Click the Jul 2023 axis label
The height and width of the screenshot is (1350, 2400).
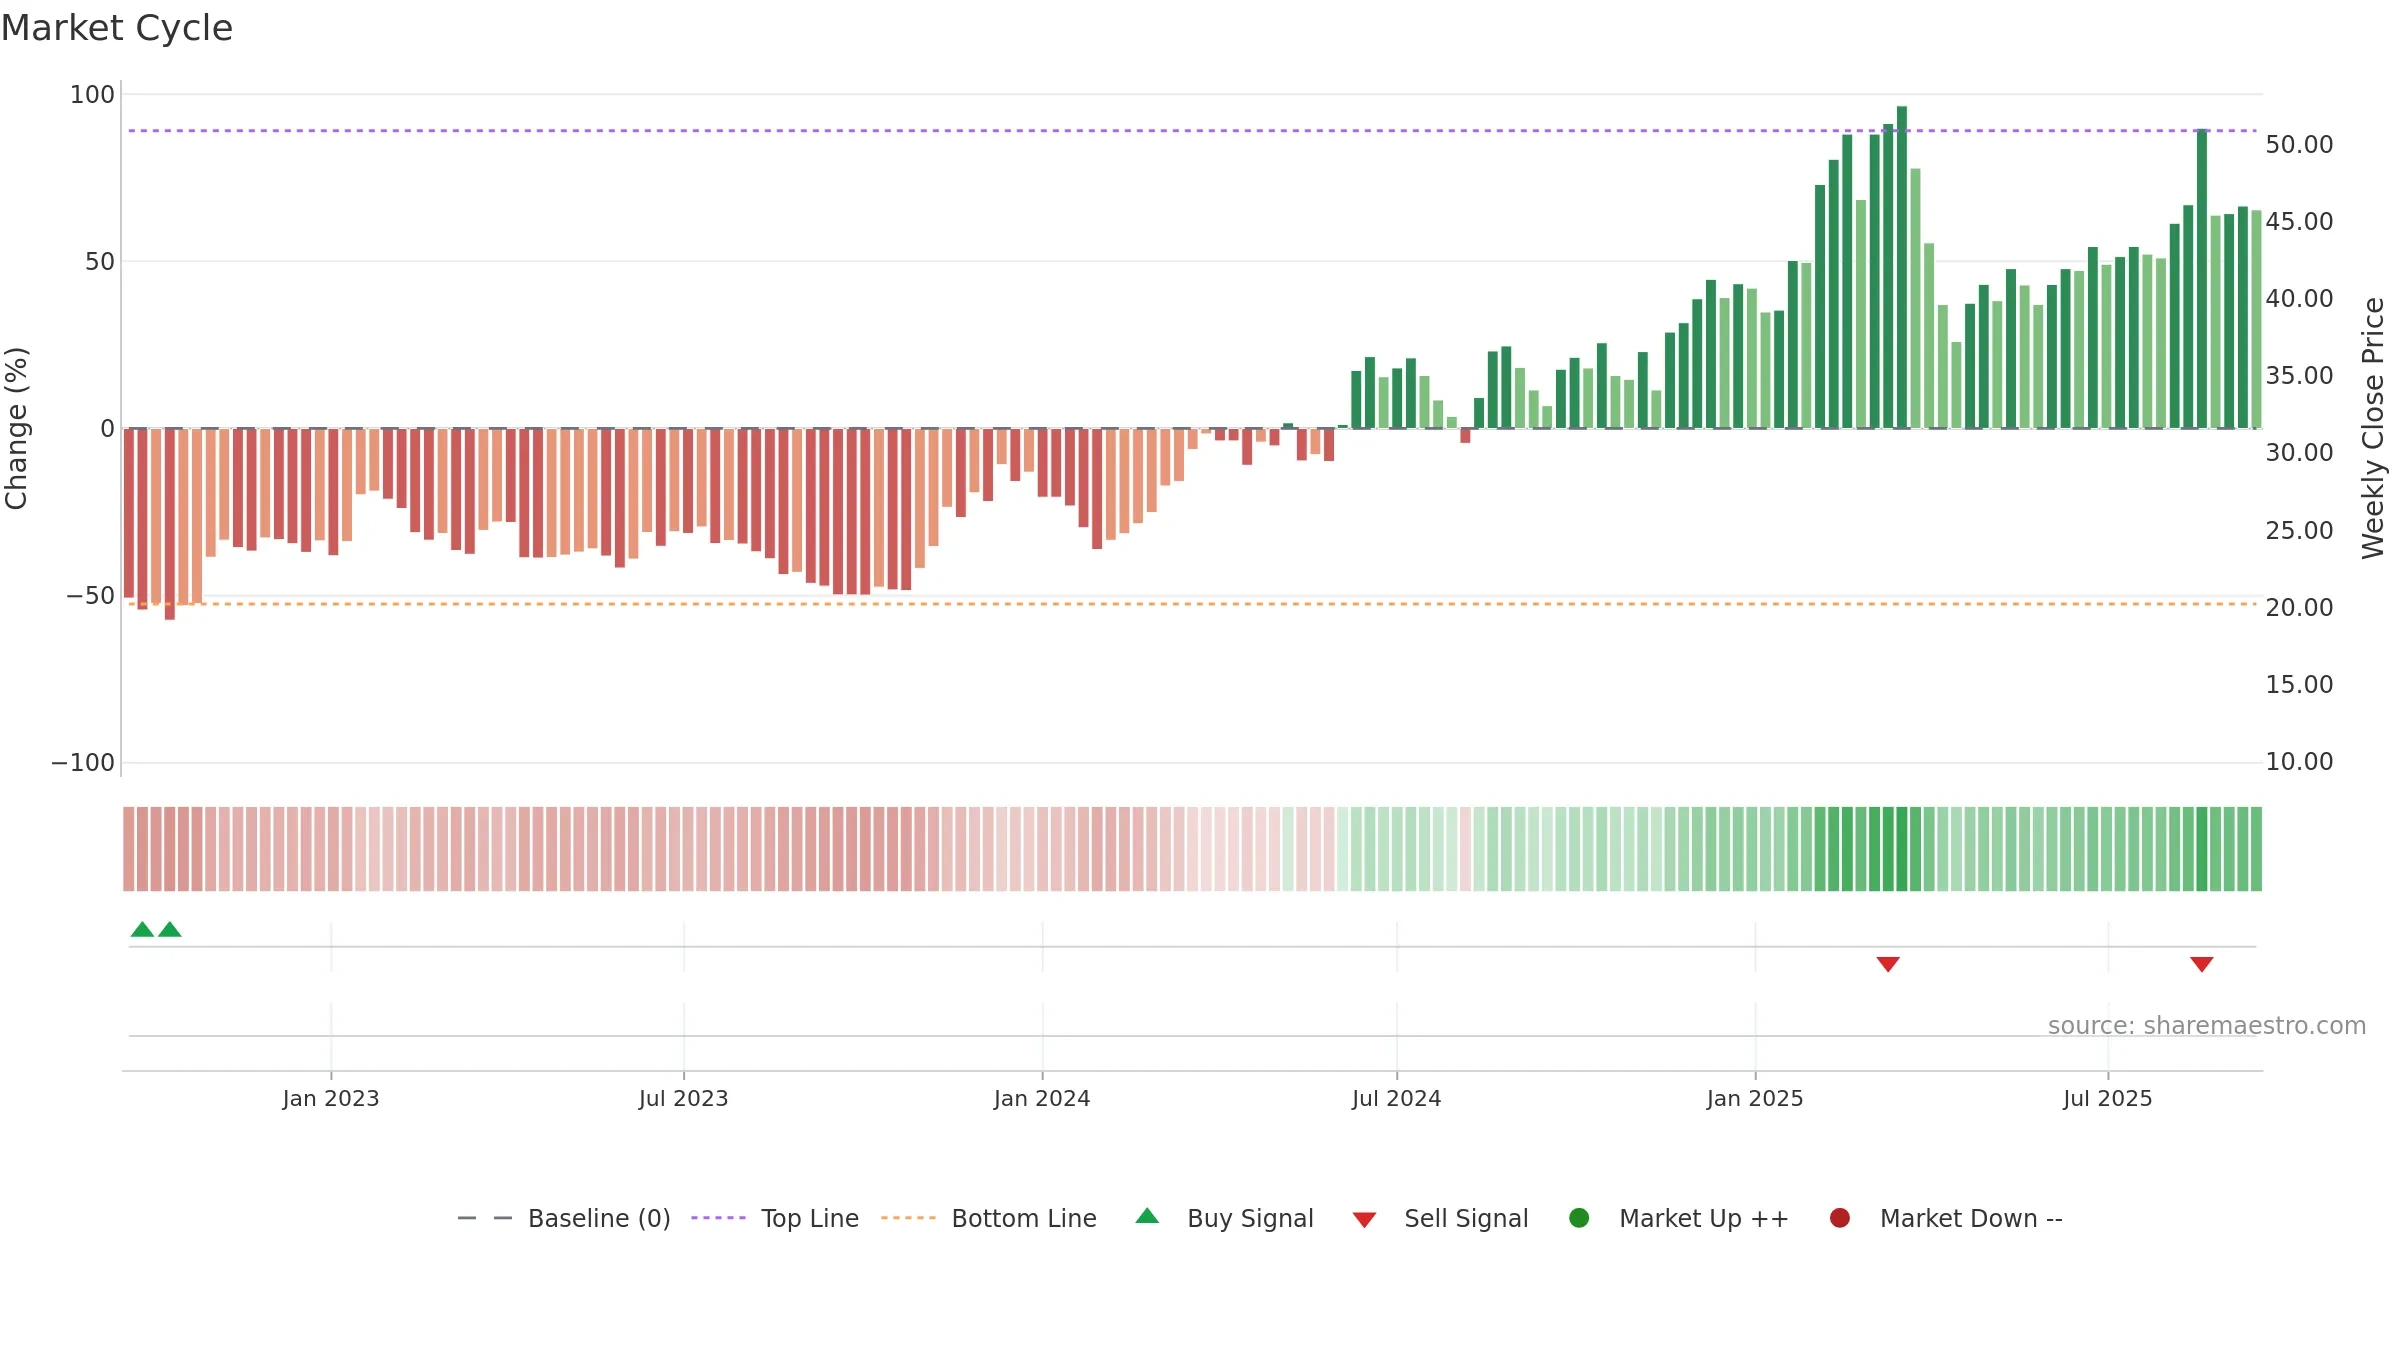coord(684,1099)
